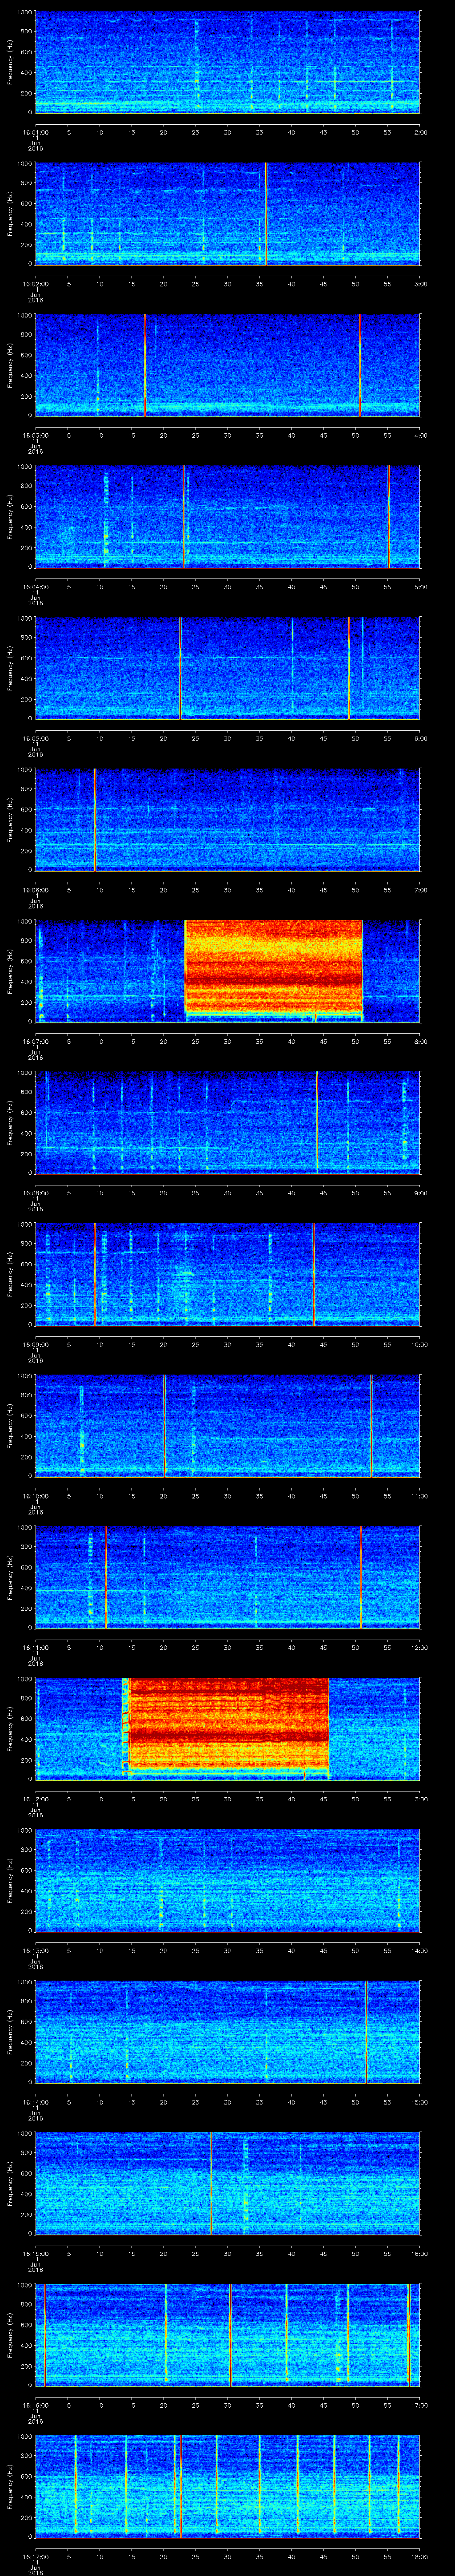455x2576 pixels.
Task: Click the "2:00" end time label
Action: pos(420,131)
